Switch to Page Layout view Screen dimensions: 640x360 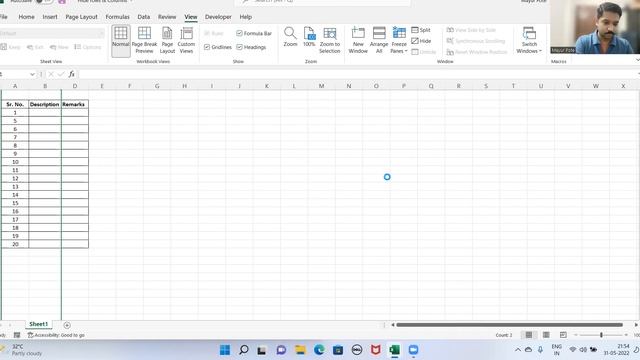[167, 40]
